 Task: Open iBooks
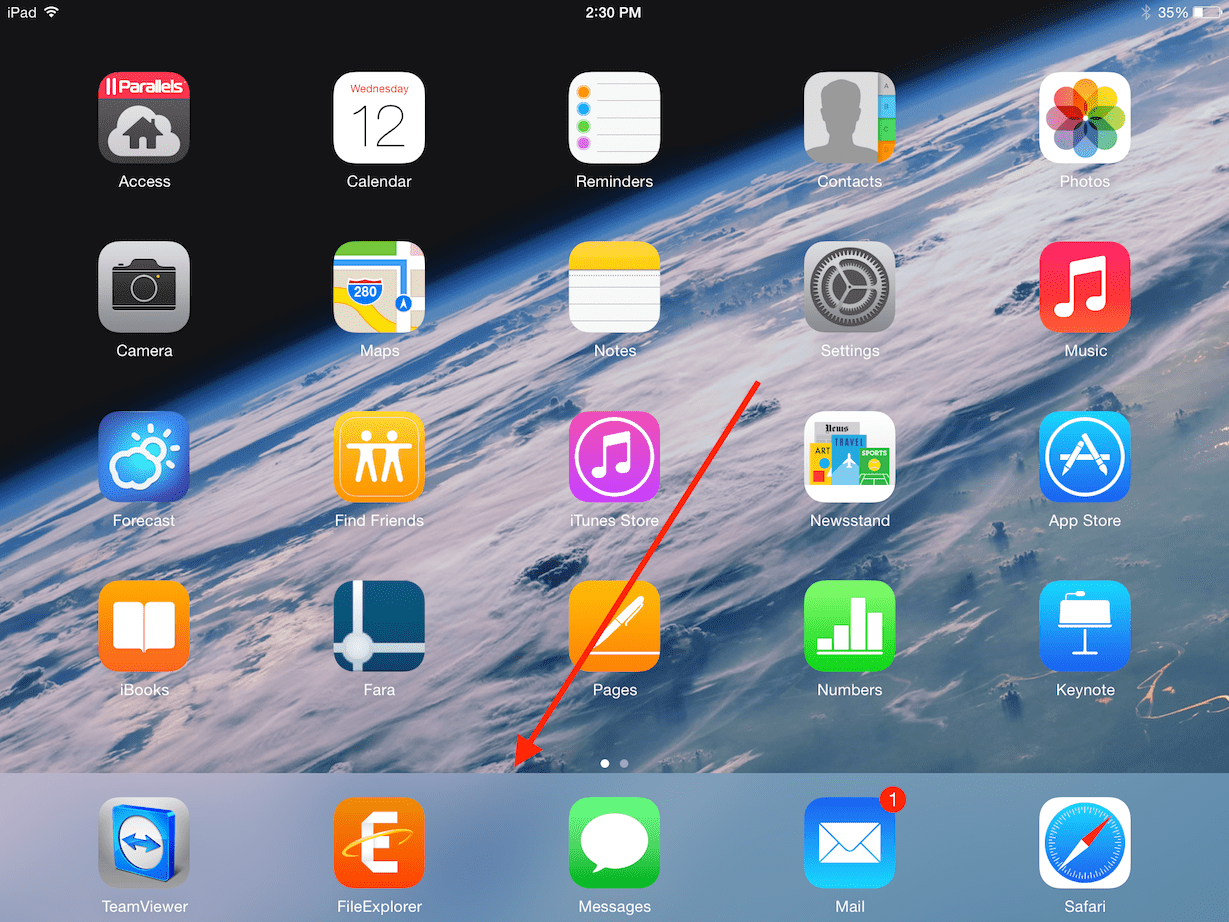coord(144,626)
